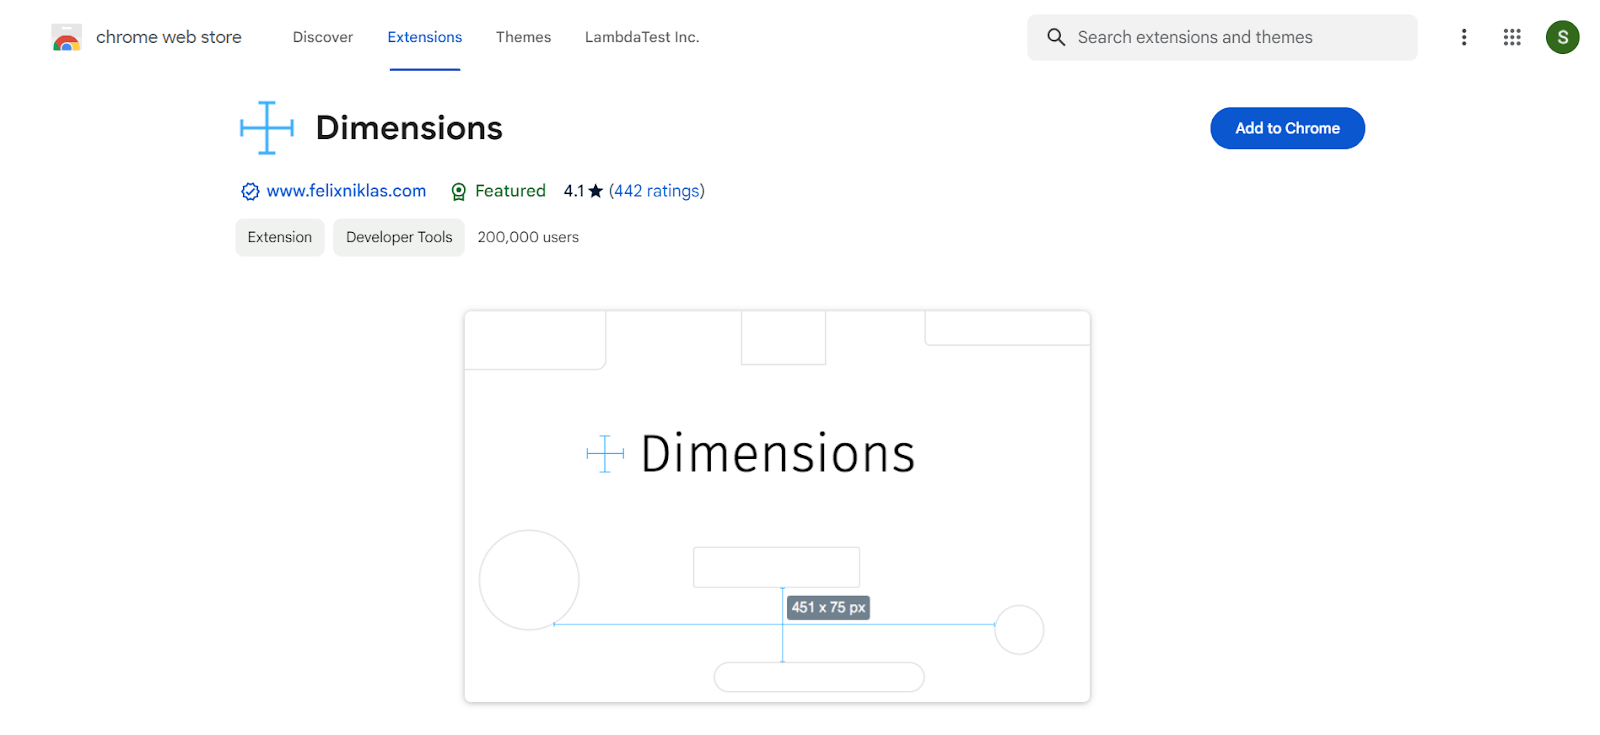The height and width of the screenshot is (735, 1600).
Task: Visit www.felixniklas.com publisher link
Action: pos(346,191)
